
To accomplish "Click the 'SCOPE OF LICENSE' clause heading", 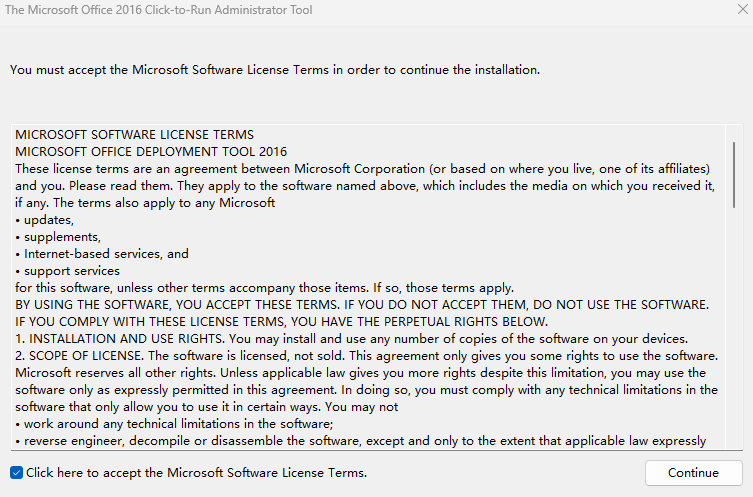I will tap(85, 356).
